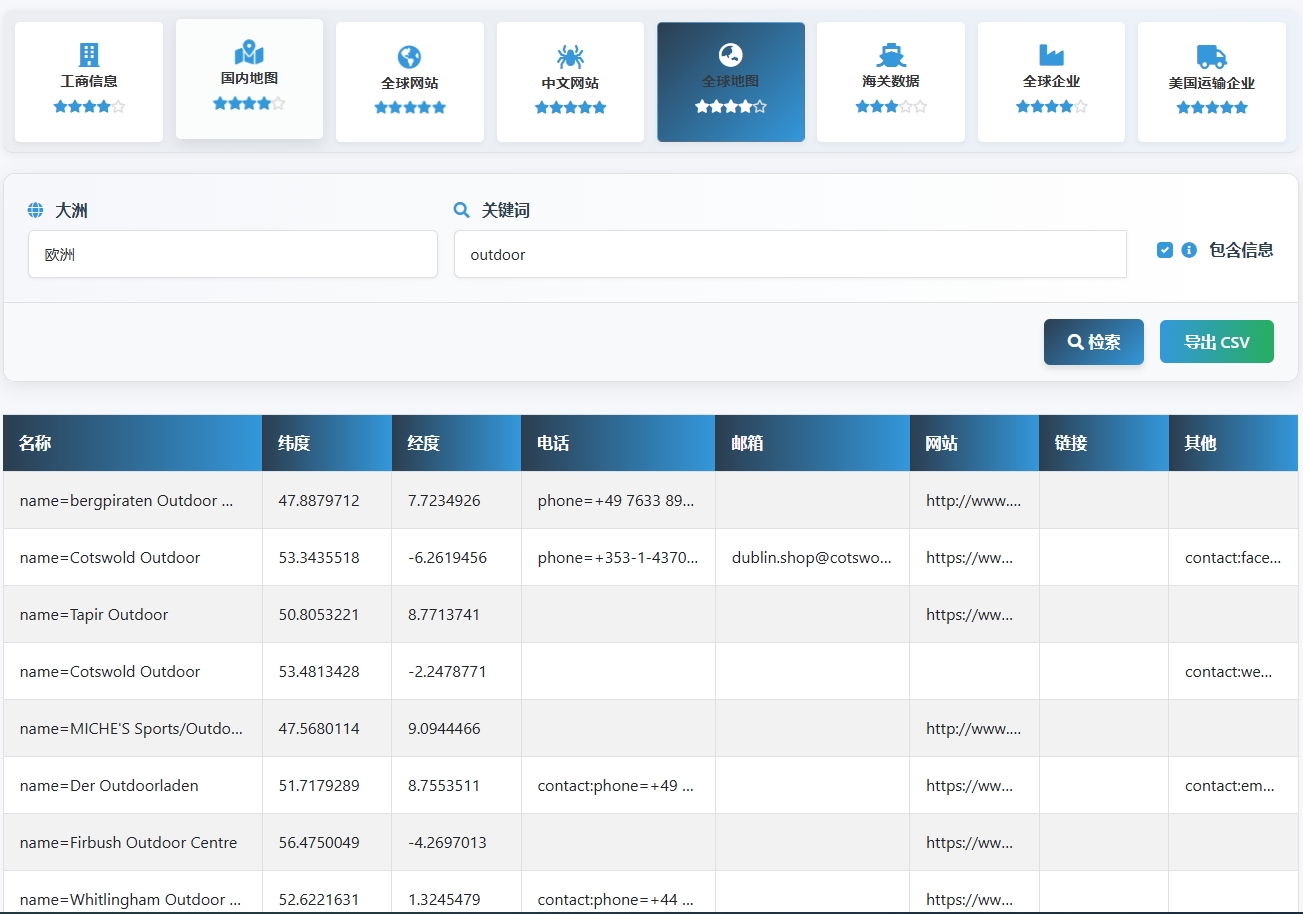Click the 电话 column header
The height and width of the screenshot is (914, 1303).
coord(618,443)
